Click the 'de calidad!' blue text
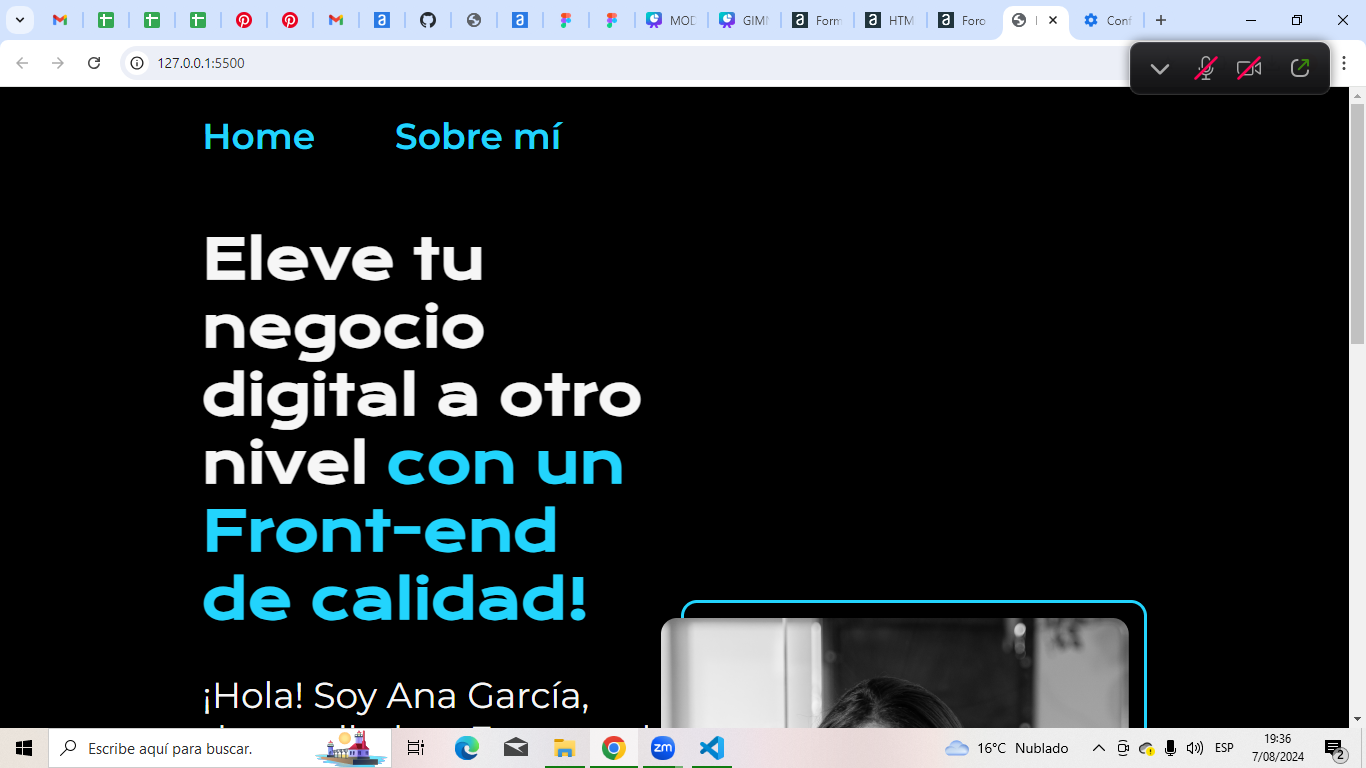 pyautogui.click(x=395, y=600)
